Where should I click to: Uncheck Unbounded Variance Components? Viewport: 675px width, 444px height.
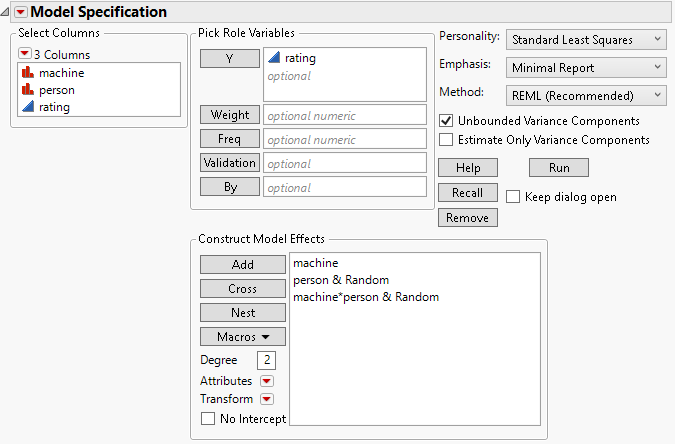446,120
